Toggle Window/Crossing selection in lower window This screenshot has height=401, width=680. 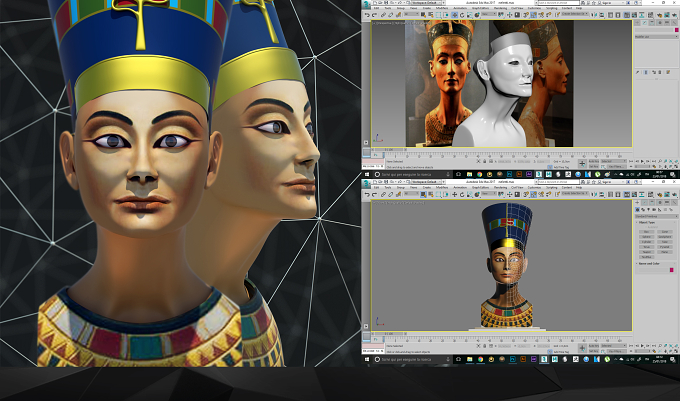pyautogui.click(x=445, y=194)
